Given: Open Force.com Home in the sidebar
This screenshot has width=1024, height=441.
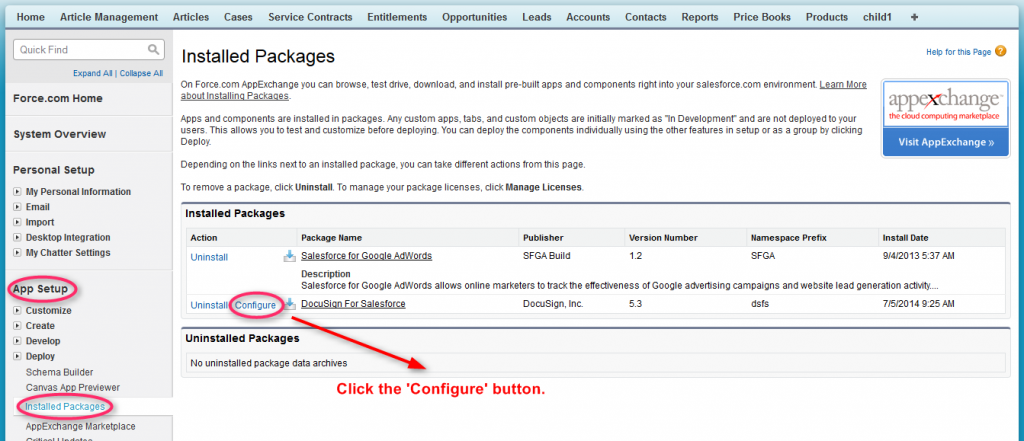Looking at the screenshot, I should point(57,99).
